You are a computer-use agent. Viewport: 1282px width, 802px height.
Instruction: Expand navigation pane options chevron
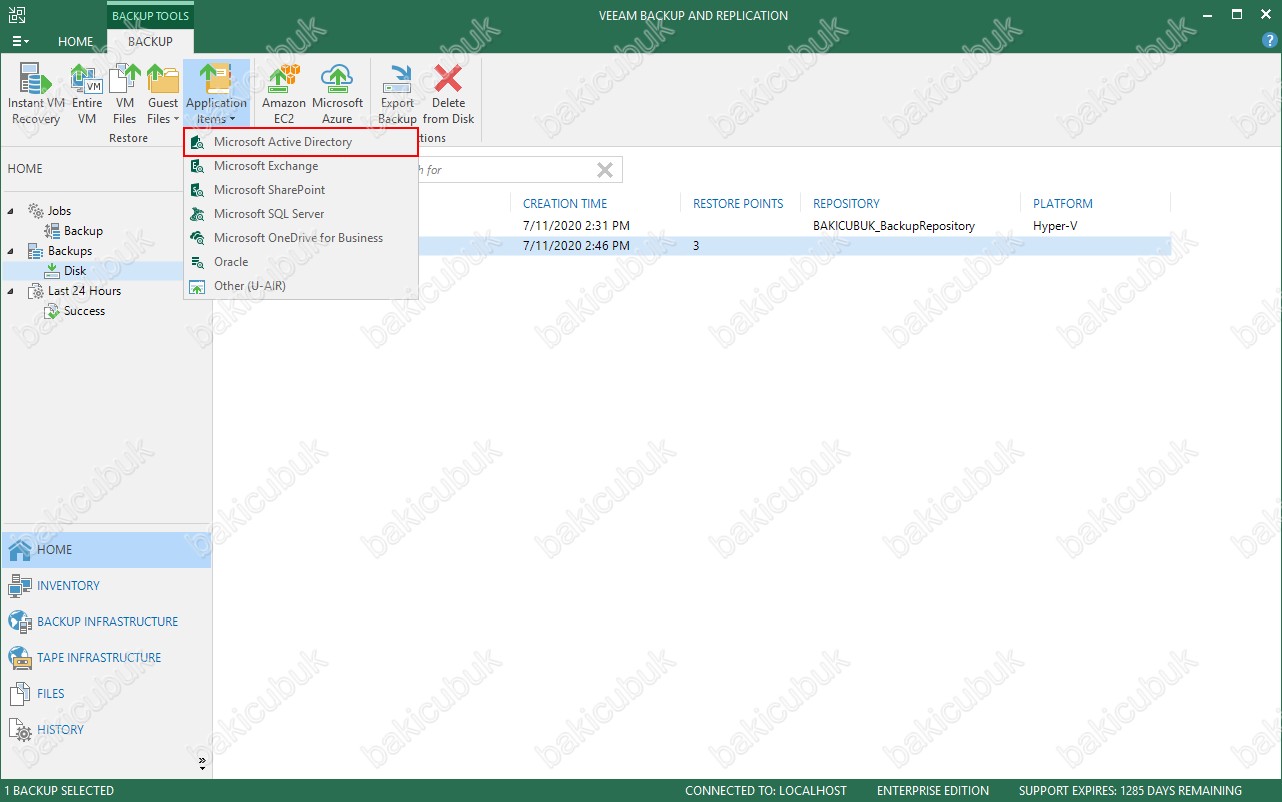pyautogui.click(x=202, y=763)
